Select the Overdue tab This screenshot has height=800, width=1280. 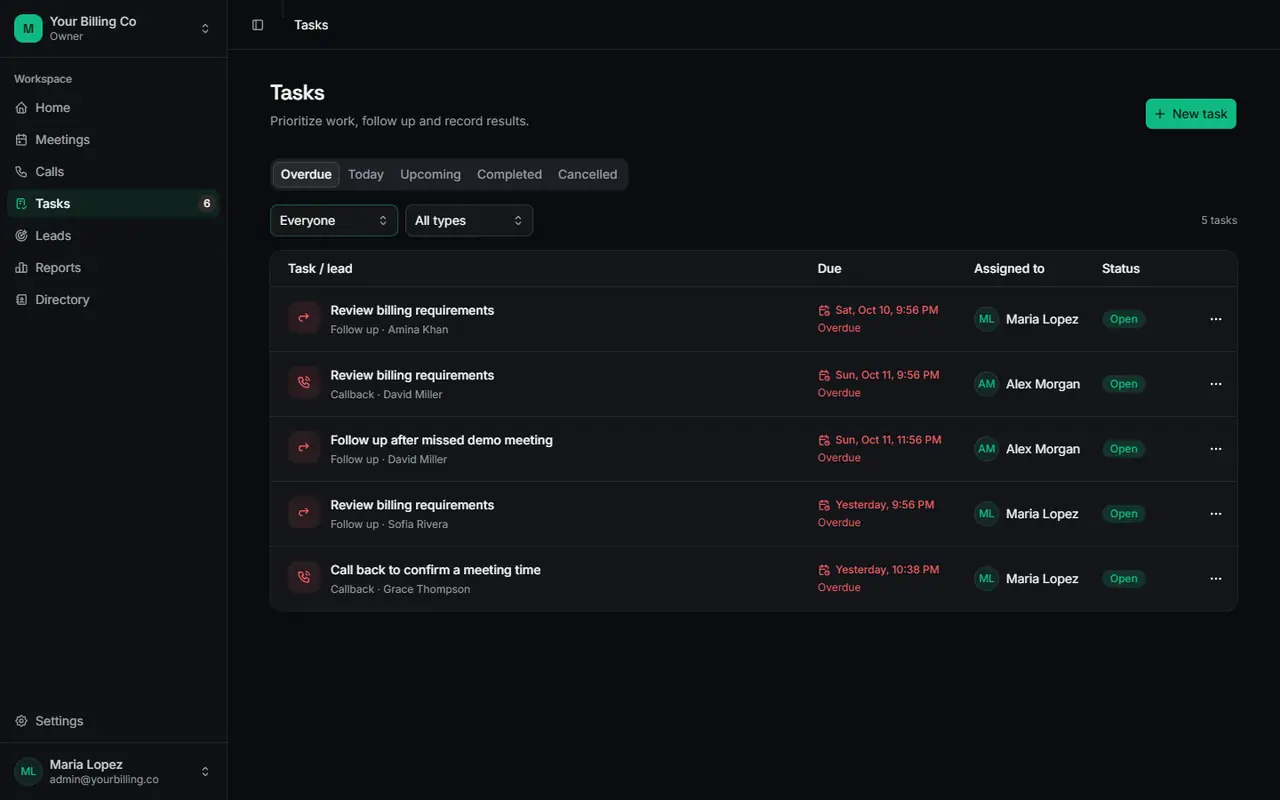click(306, 174)
